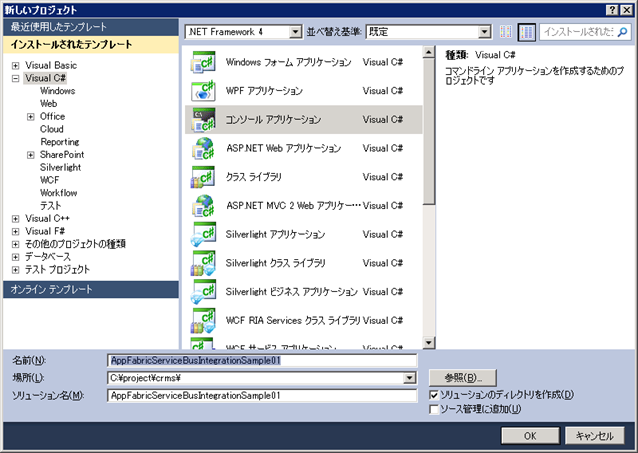This screenshot has height=453, width=638.
Task: Open the 場所 location dropdown arrow
Action: (x=409, y=378)
